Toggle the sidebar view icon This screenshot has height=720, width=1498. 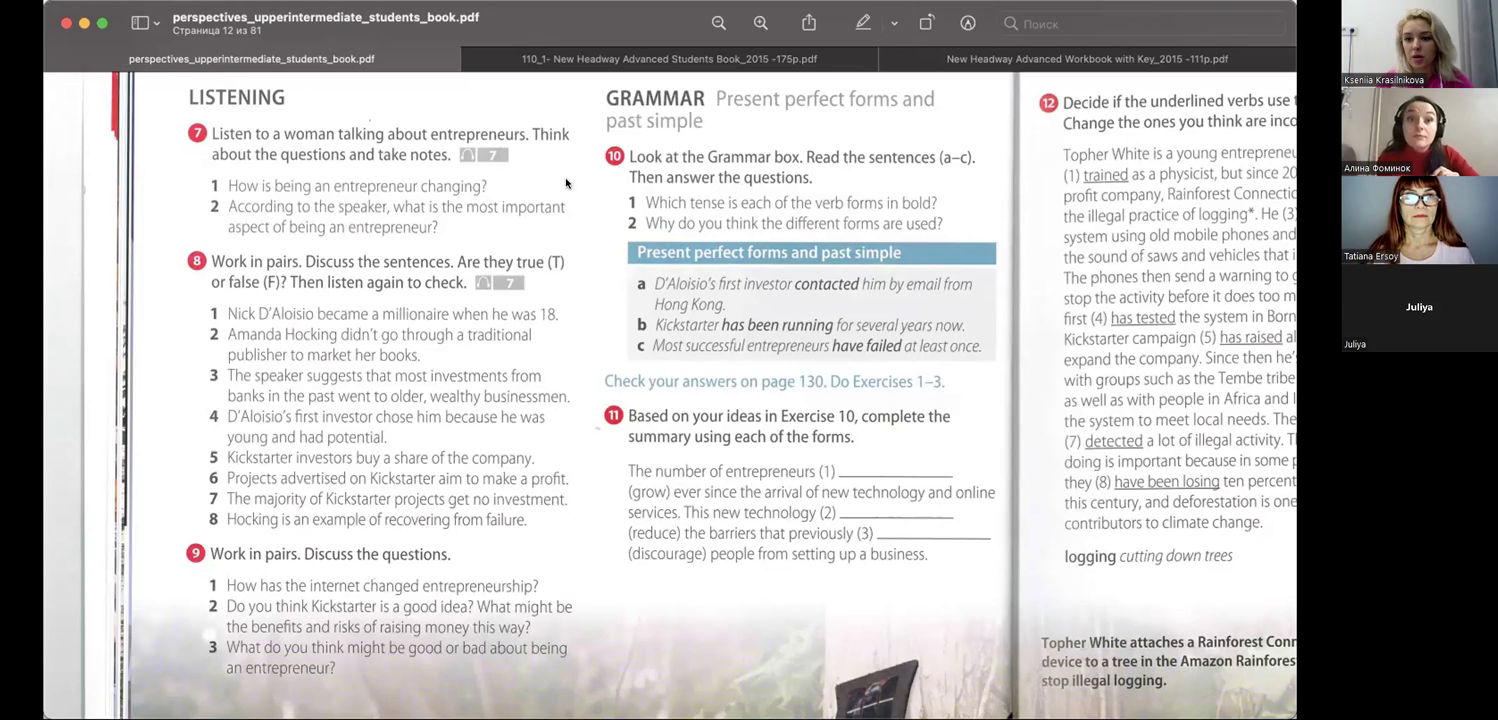140,23
